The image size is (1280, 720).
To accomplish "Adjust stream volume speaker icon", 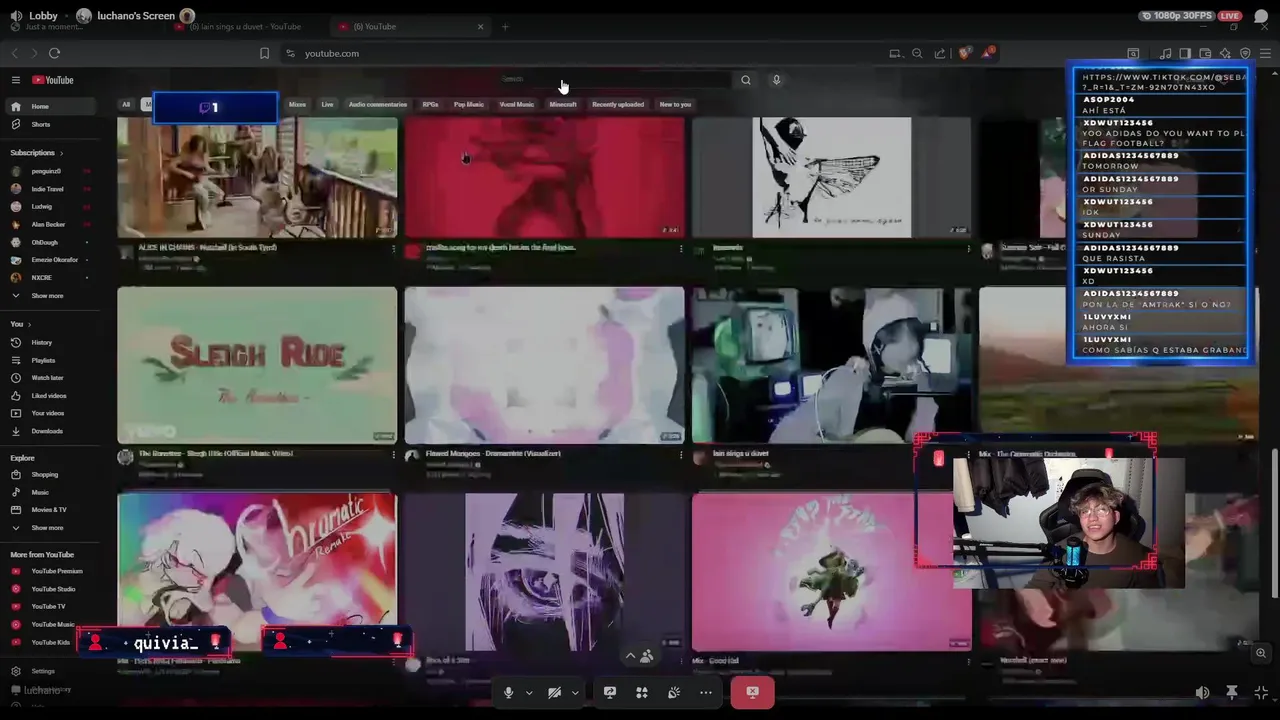I will 1202,692.
